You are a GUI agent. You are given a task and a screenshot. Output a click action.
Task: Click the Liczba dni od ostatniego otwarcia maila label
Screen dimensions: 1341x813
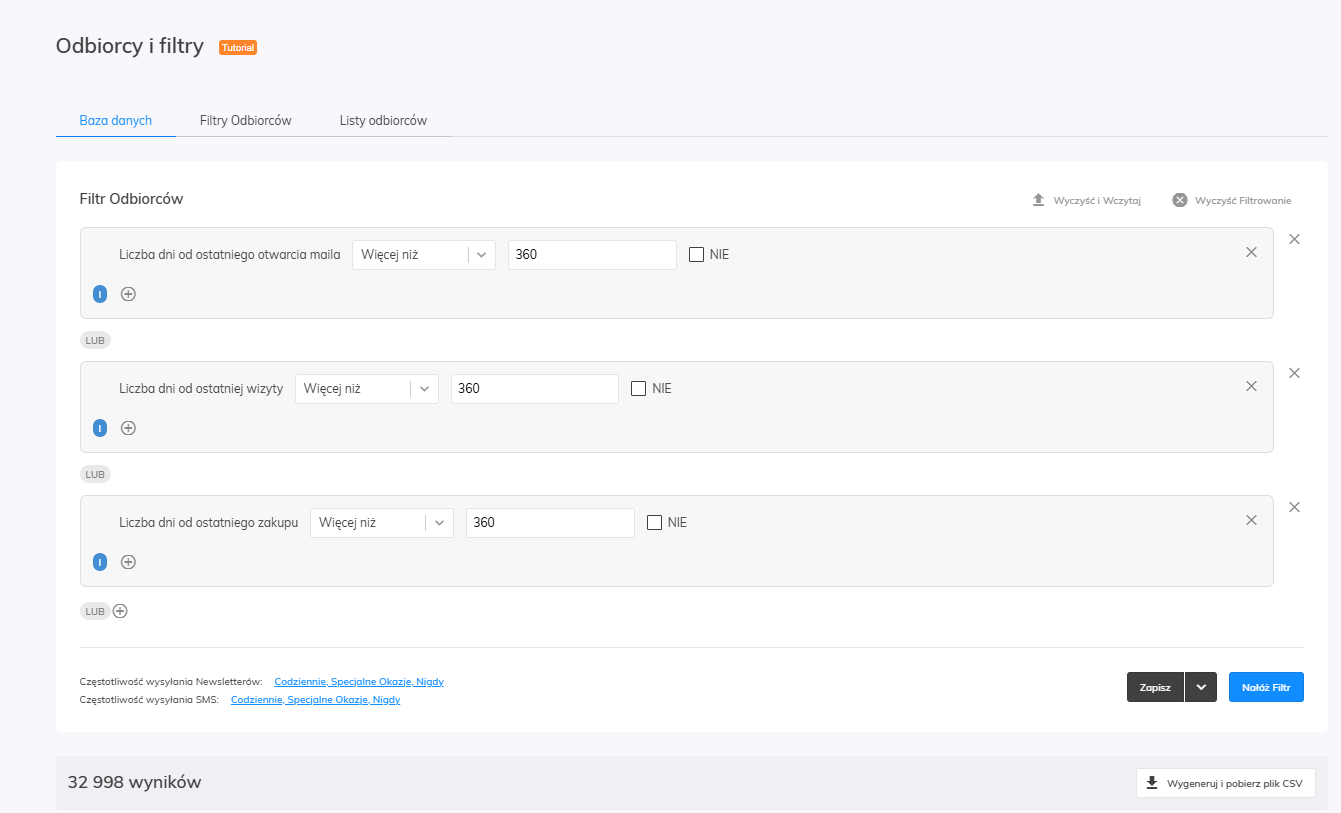click(230, 255)
